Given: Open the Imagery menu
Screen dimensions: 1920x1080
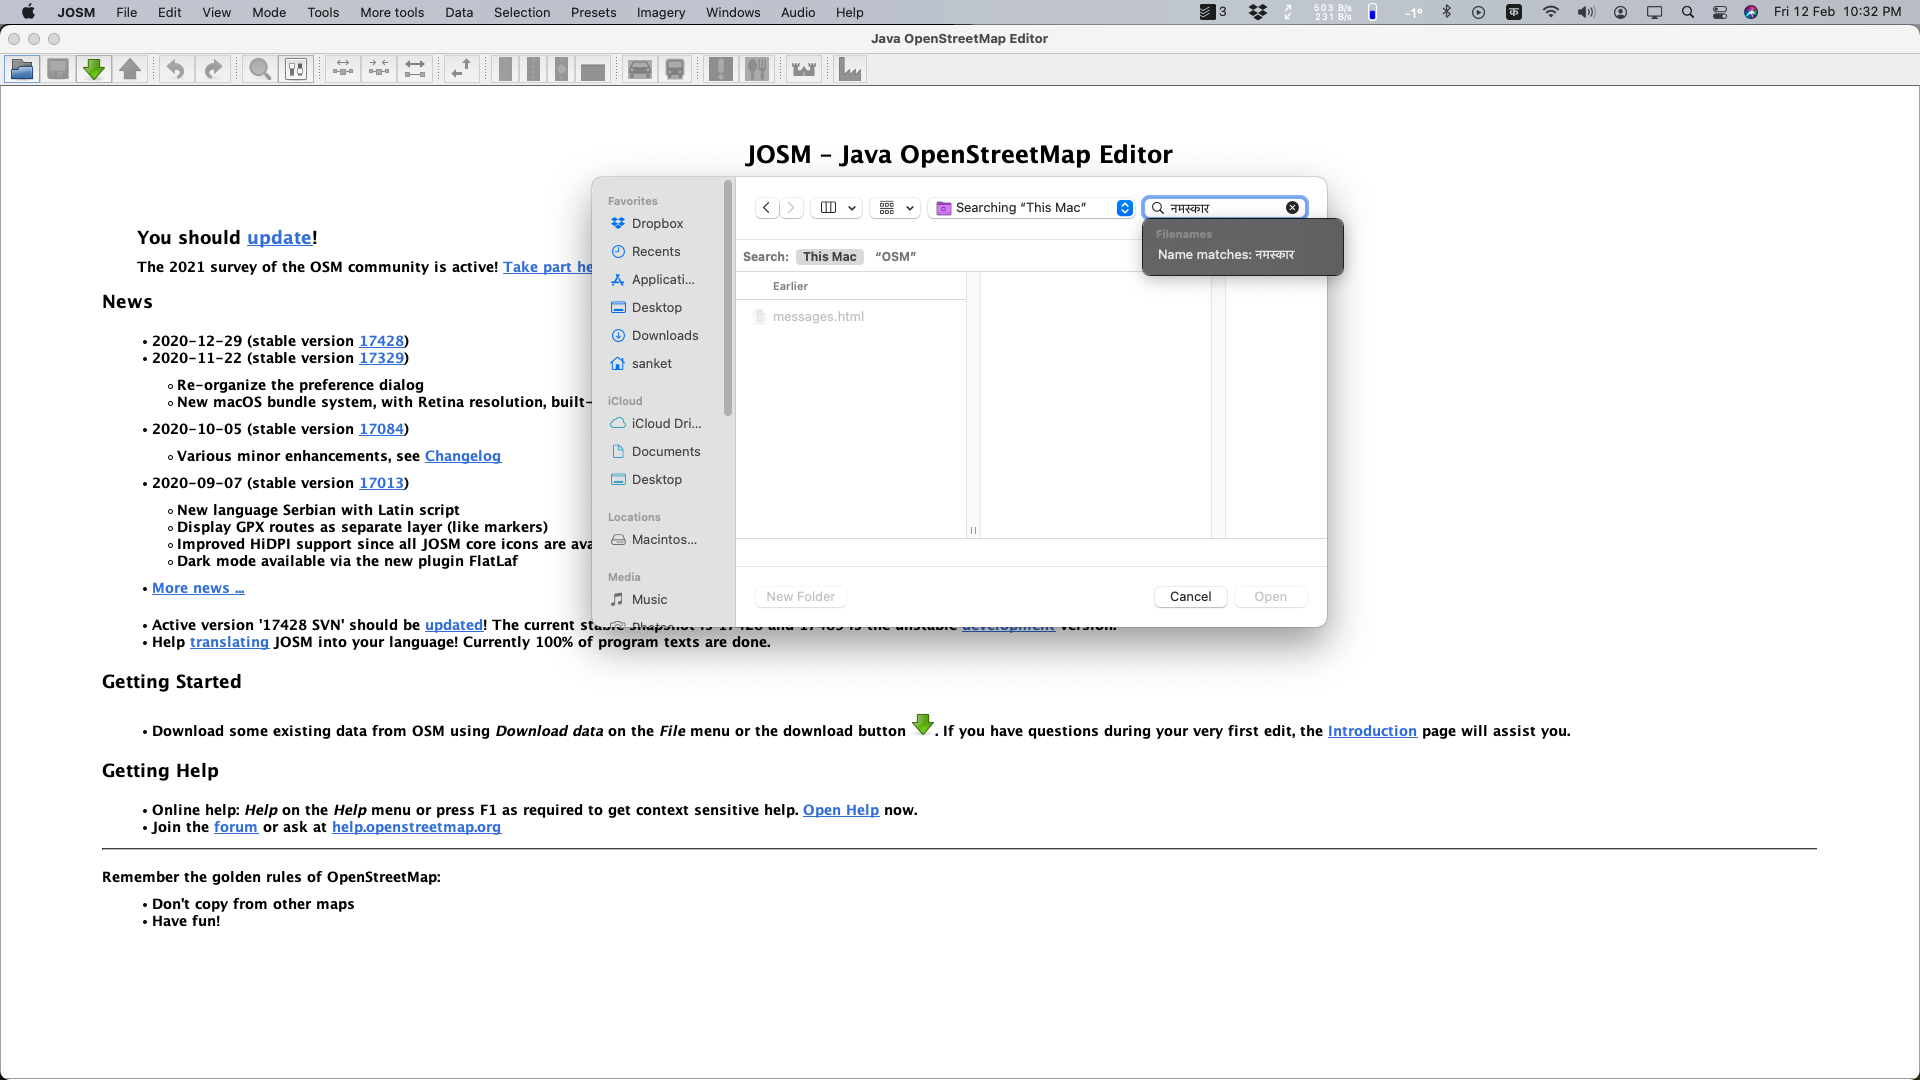Looking at the screenshot, I should pos(661,12).
